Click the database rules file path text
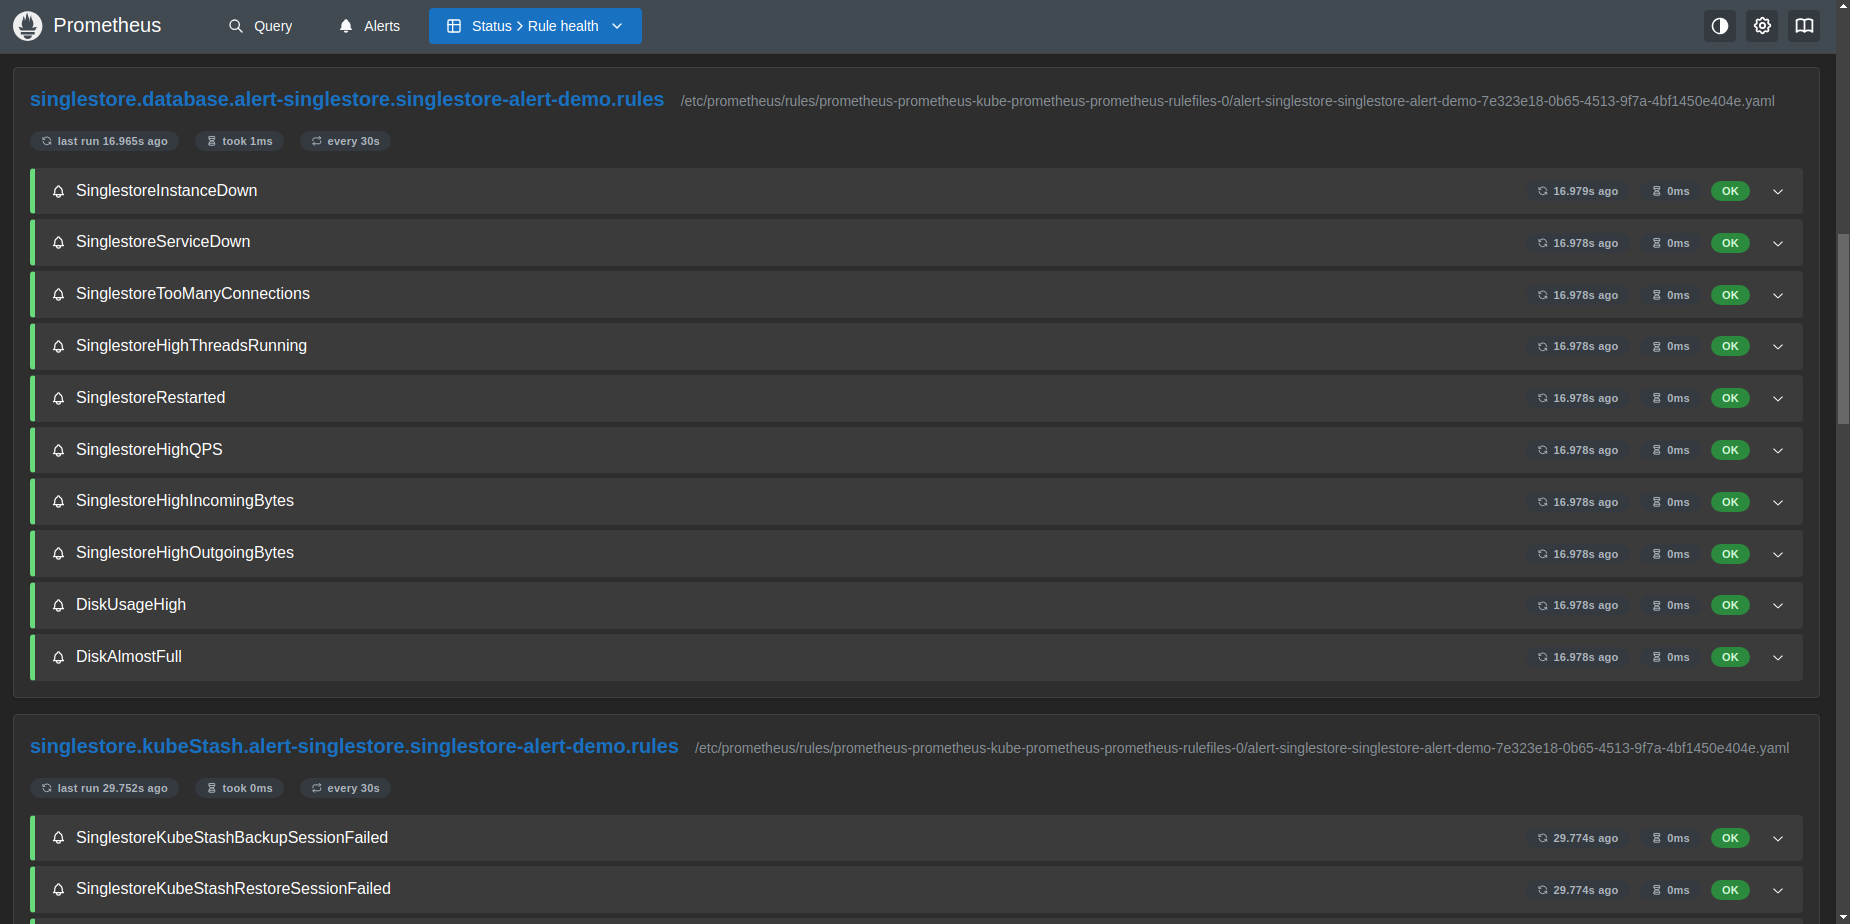This screenshot has height=924, width=1850. coord(1228,101)
